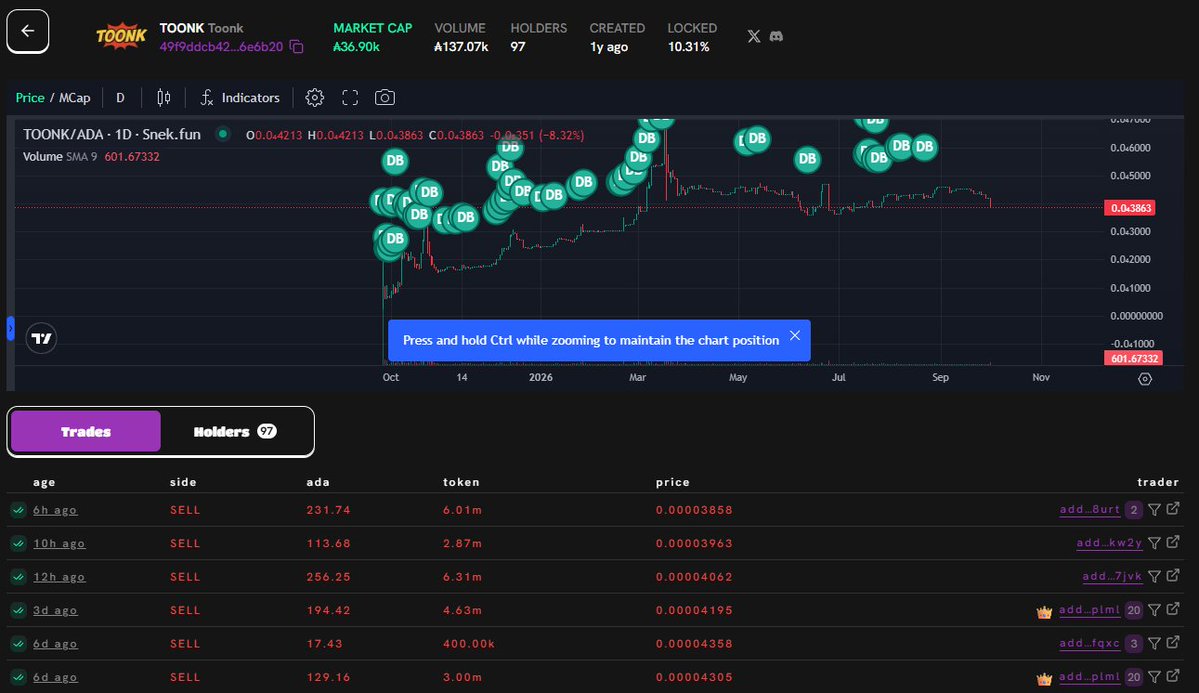Expand the left side chart panel handle

coord(11,328)
